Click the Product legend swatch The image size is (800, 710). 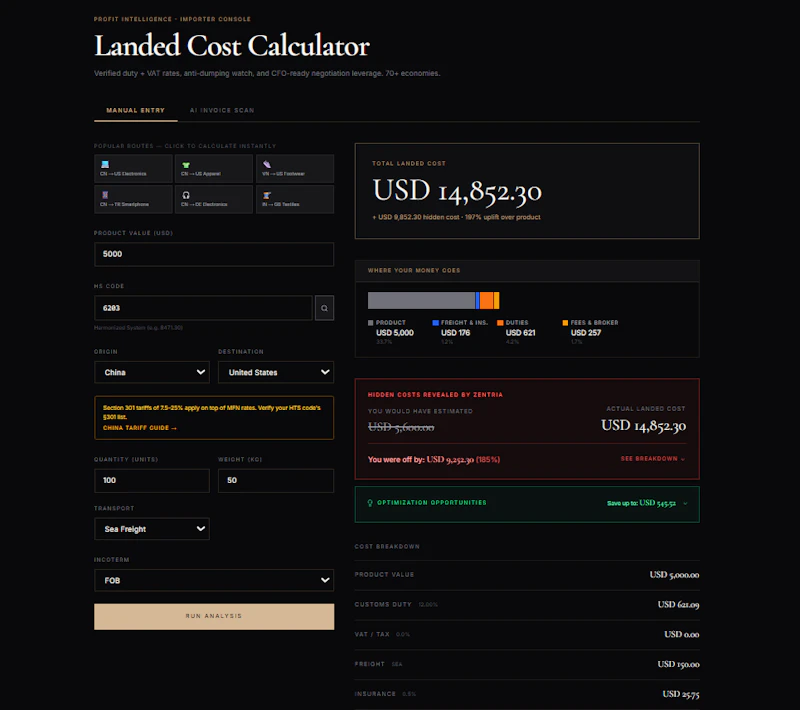(370, 323)
